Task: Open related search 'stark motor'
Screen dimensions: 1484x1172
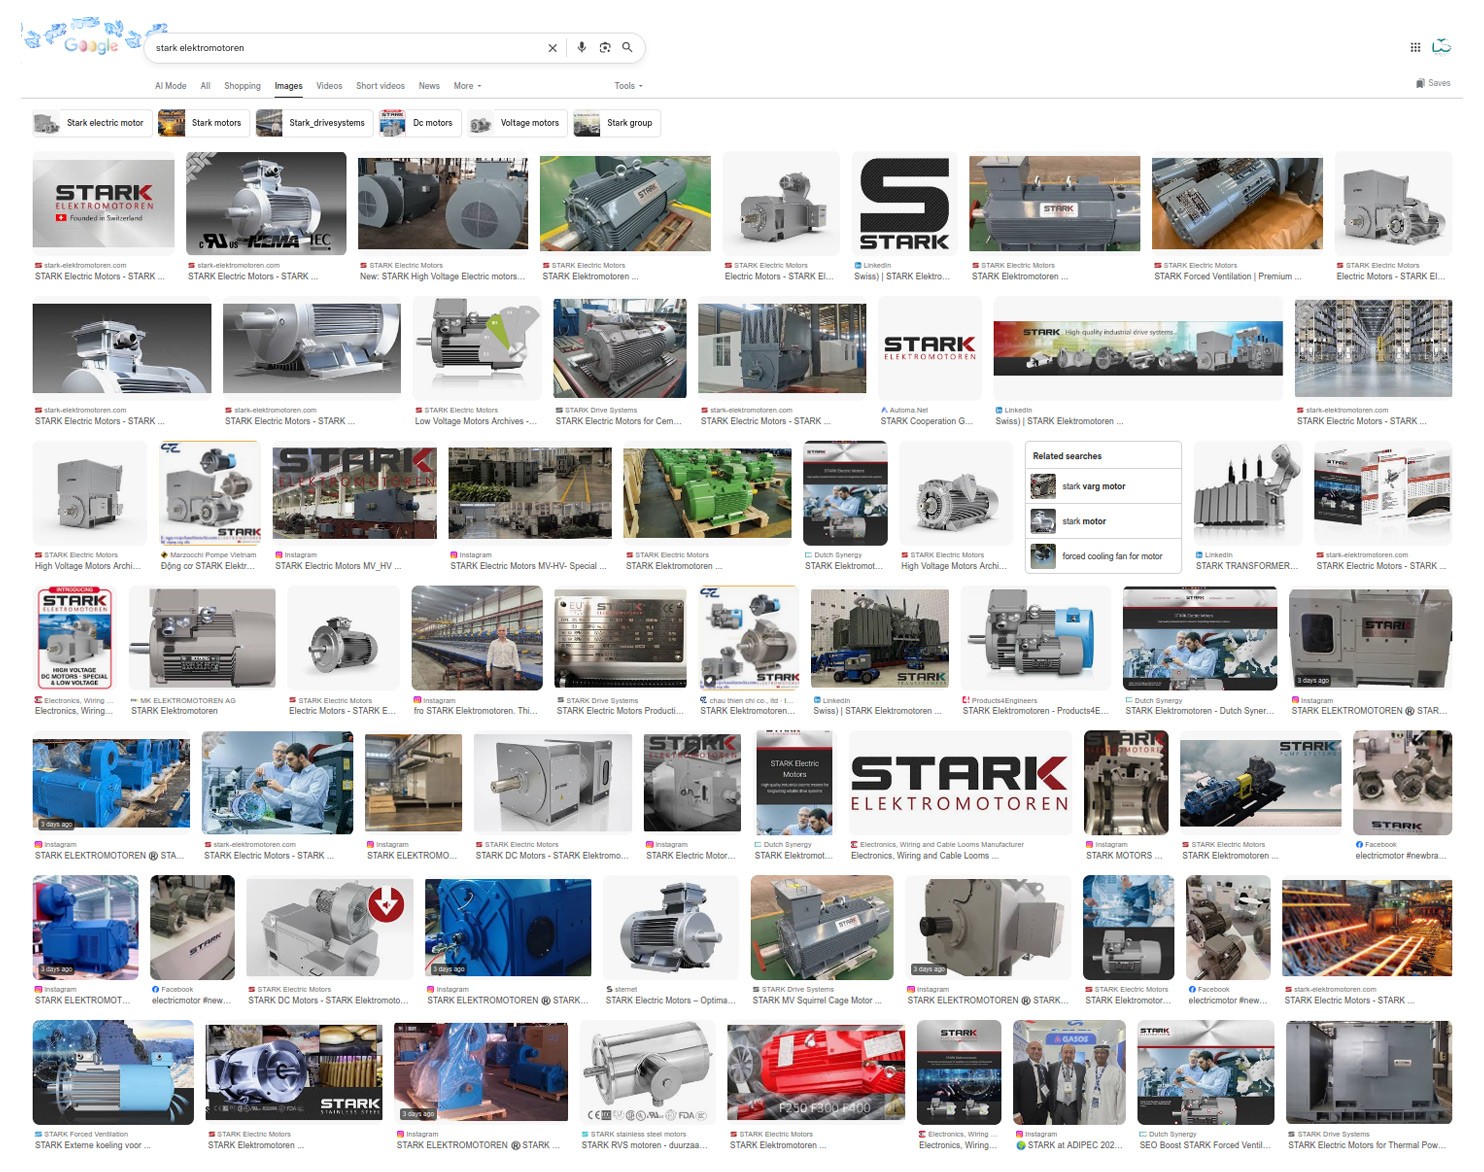Action: click(1103, 521)
